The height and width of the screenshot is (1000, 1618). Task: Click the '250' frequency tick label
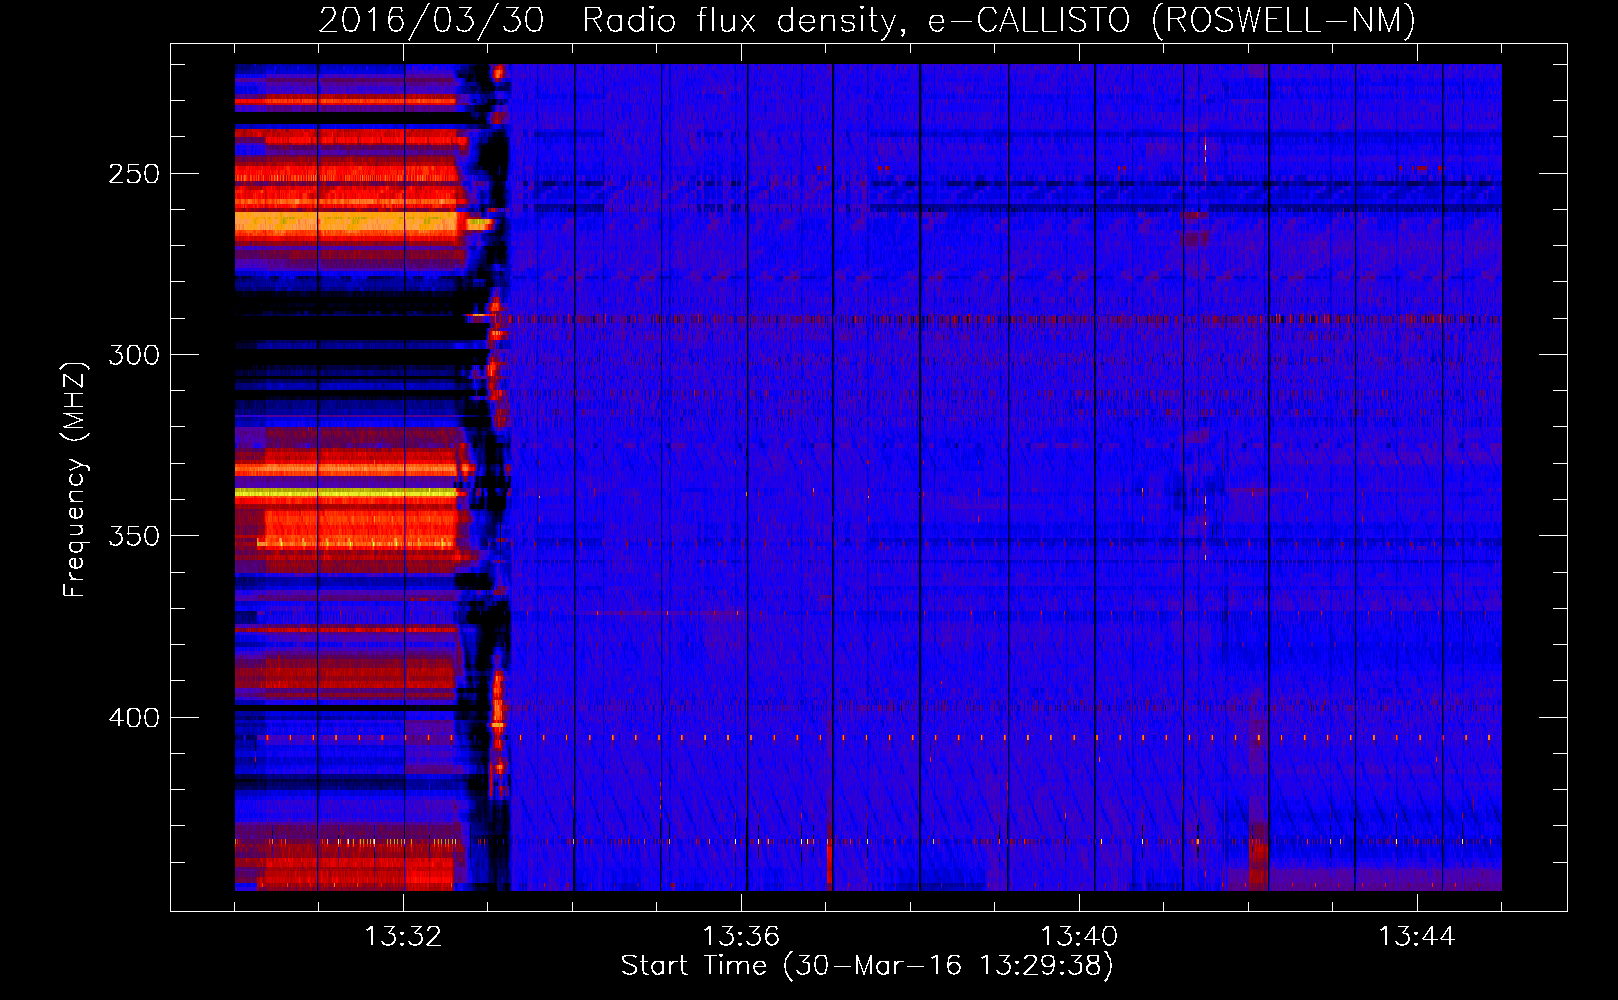tap(134, 174)
